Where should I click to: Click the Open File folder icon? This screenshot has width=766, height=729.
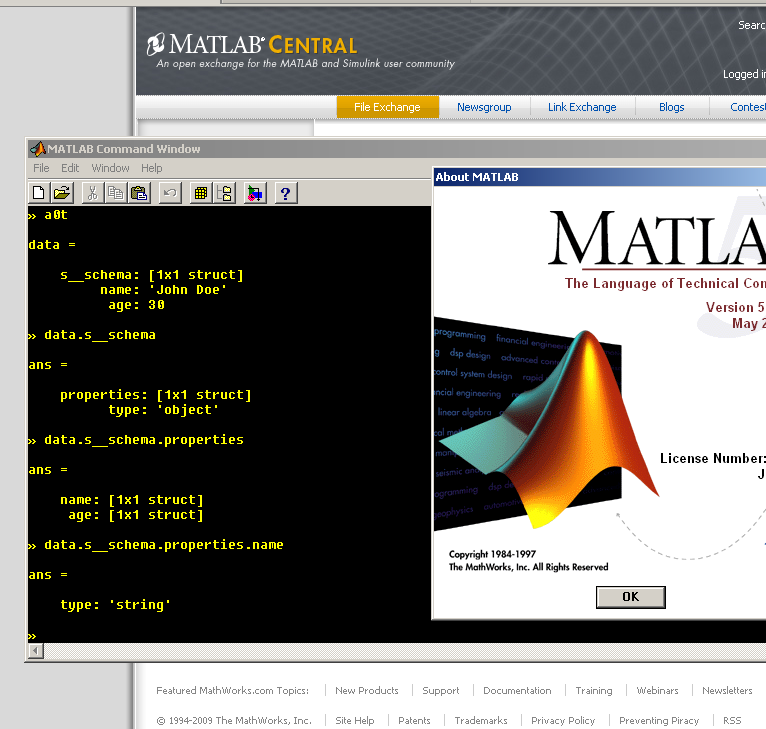(62, 193)
